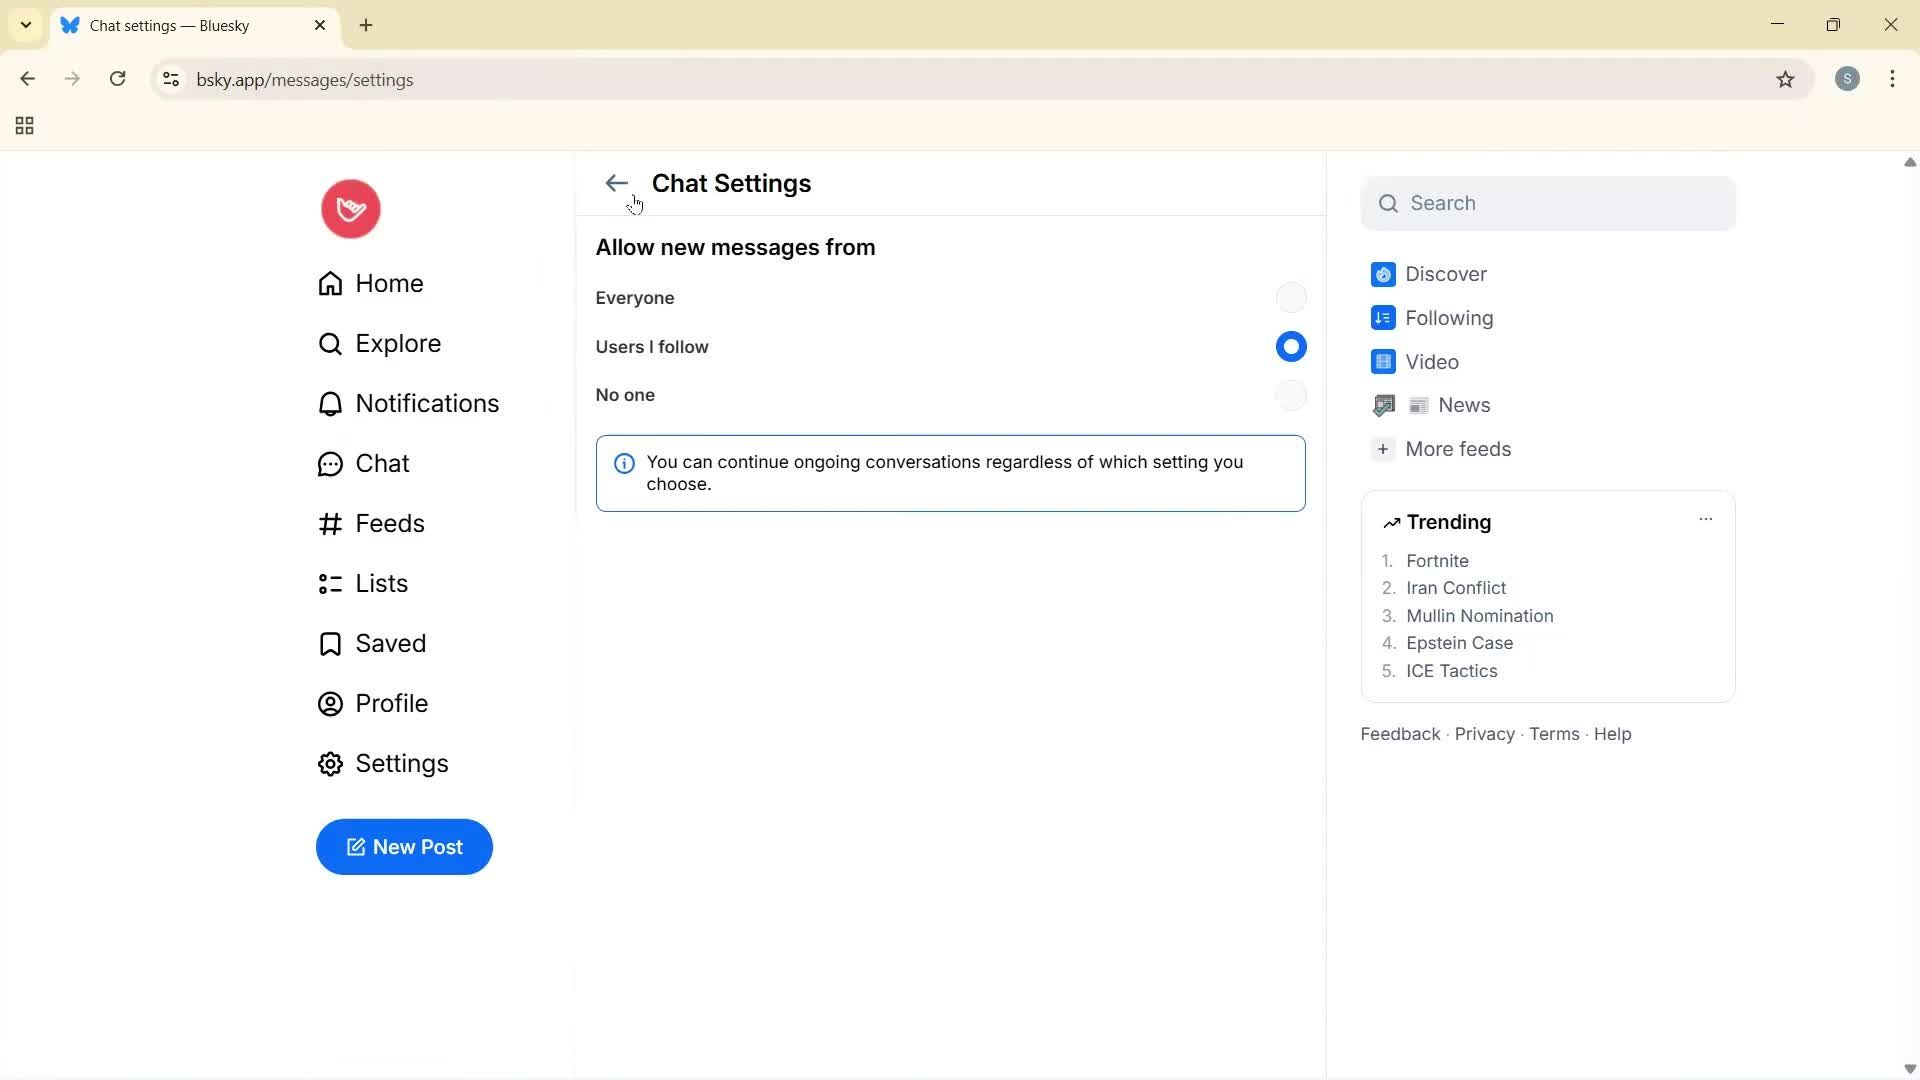The image size is (1920, 1080).
Task: Open the News feed entry
Action: [x=1466, y=405]
